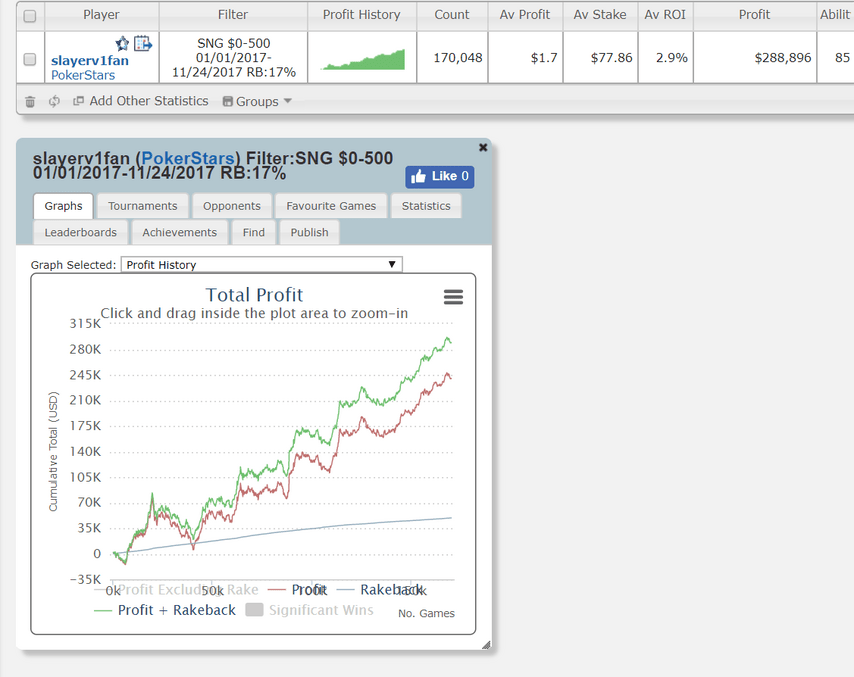Go to the Find tab
This screenshot has width=854, height=677.
click(x=254, y=232)
